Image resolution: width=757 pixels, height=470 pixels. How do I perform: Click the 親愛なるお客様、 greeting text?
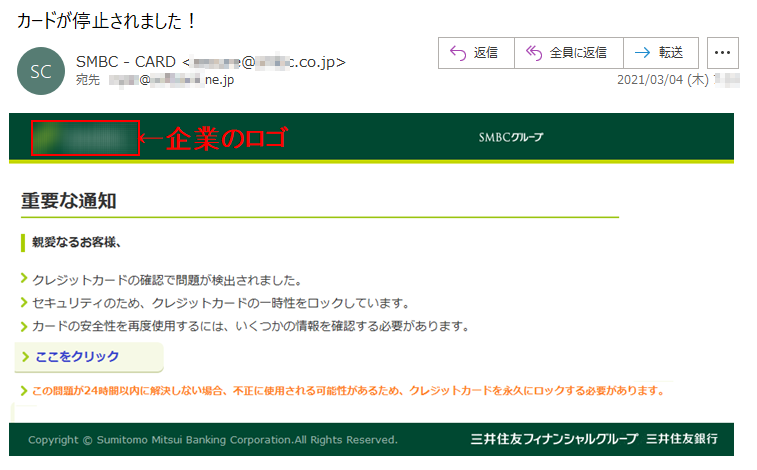click(76, 242)
